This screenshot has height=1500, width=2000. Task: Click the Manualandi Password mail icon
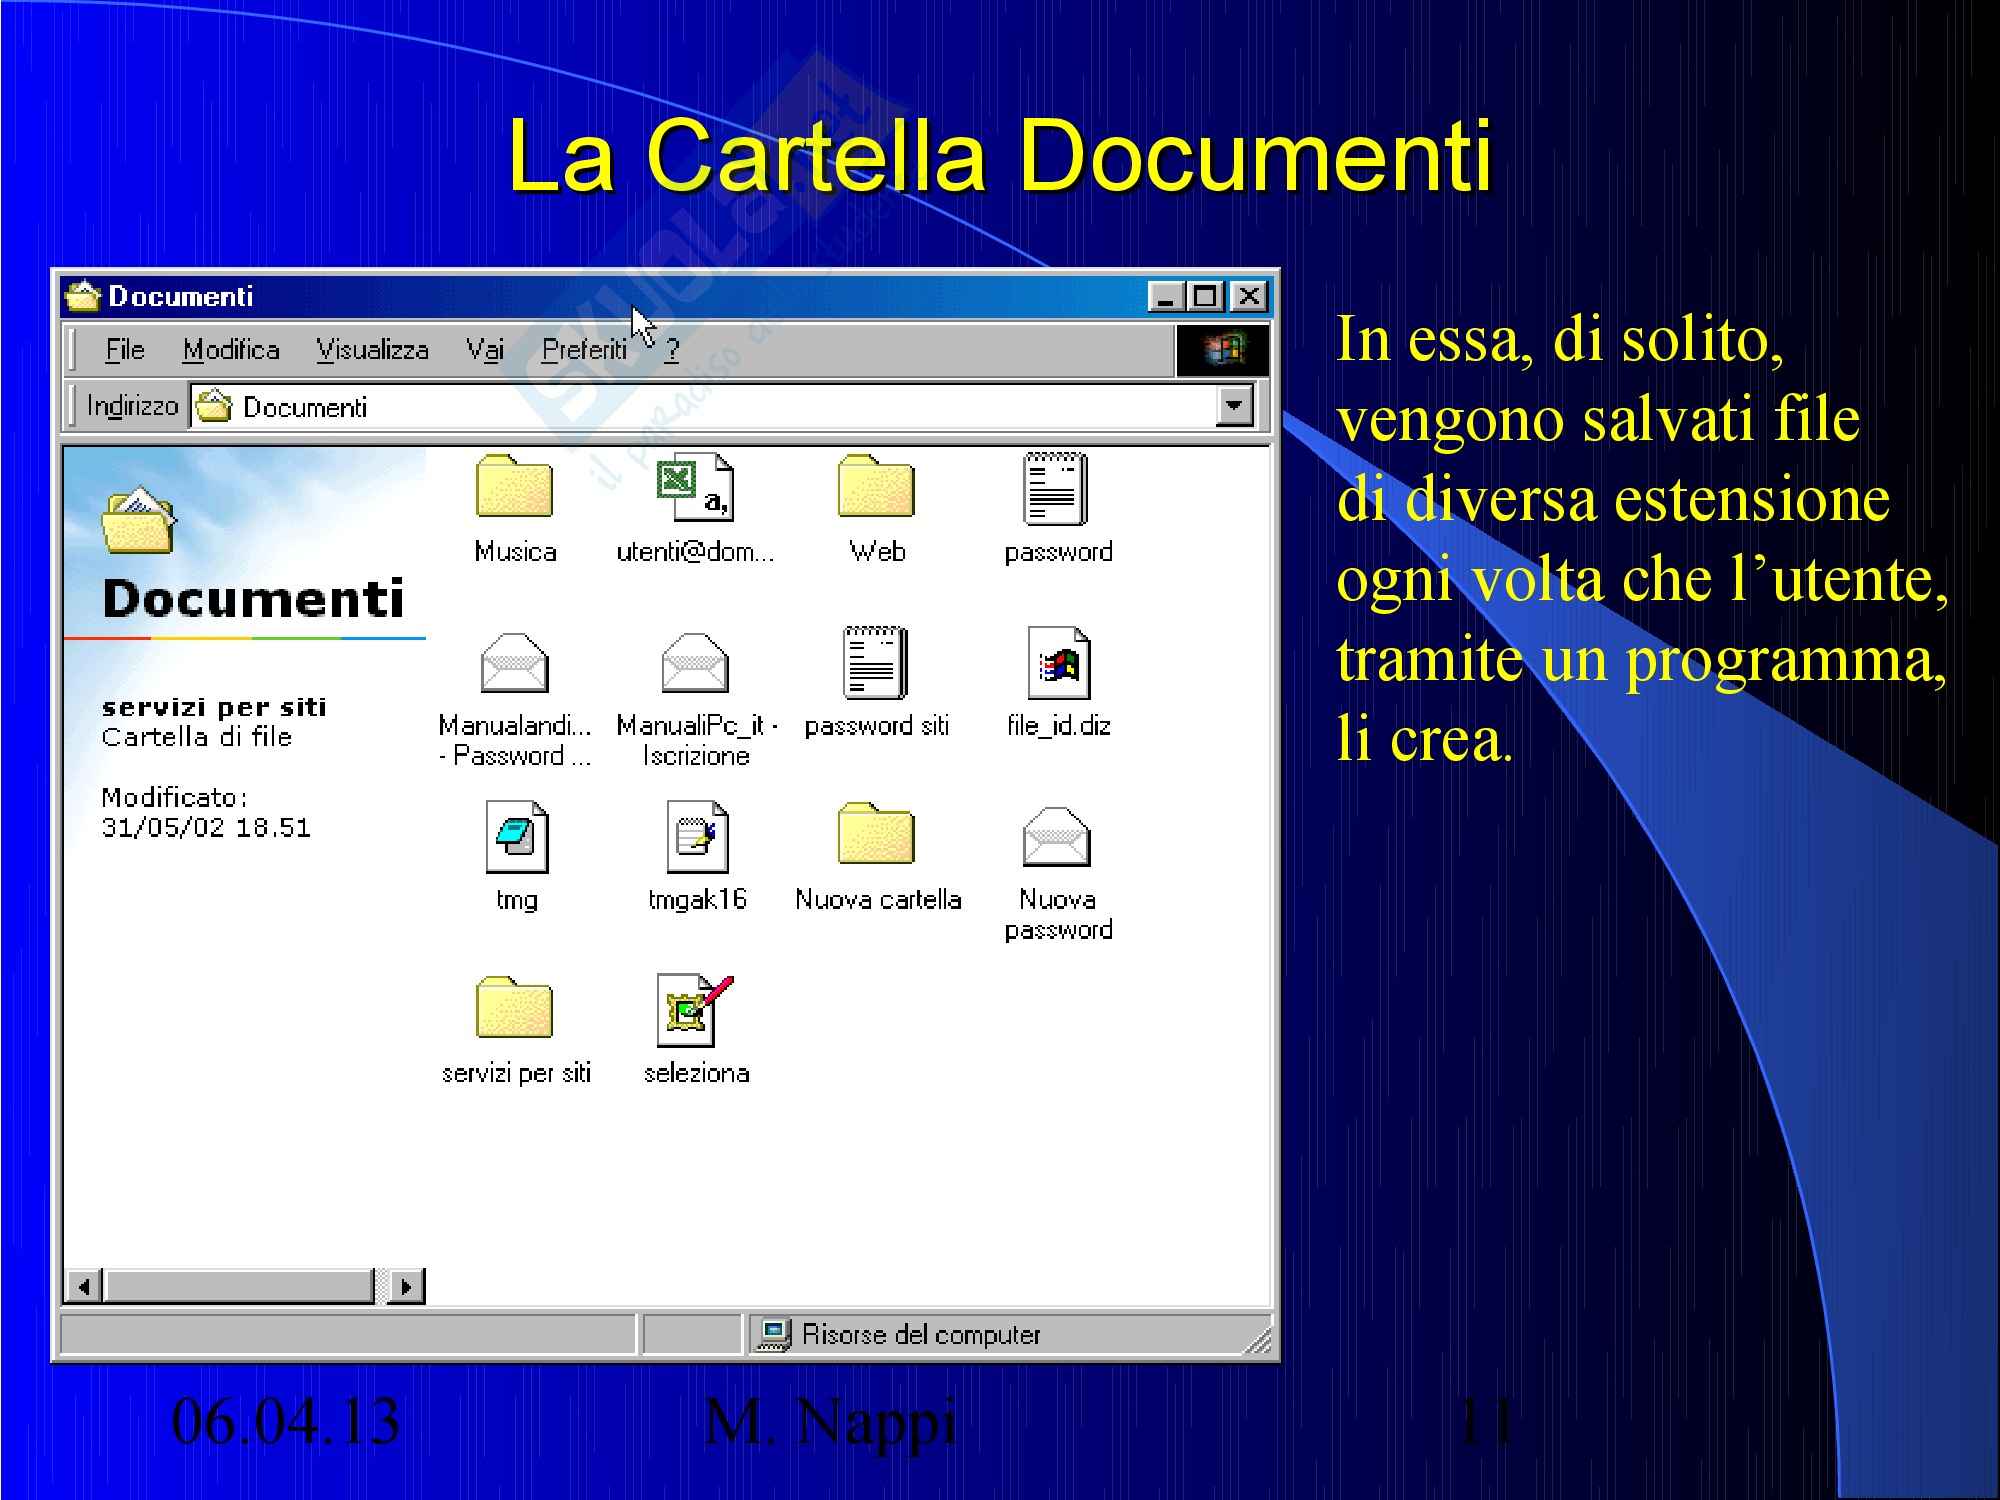[514, 663]
